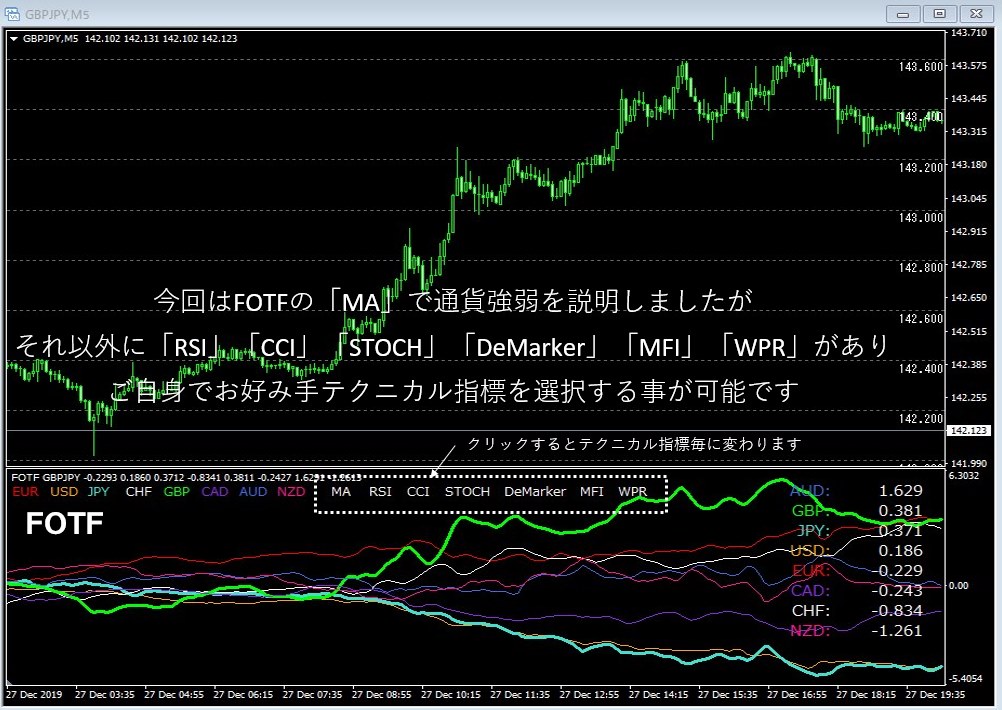Switch to MFI indicator
This screenshot has height=710, width=1002.
(x=592, y=491)
